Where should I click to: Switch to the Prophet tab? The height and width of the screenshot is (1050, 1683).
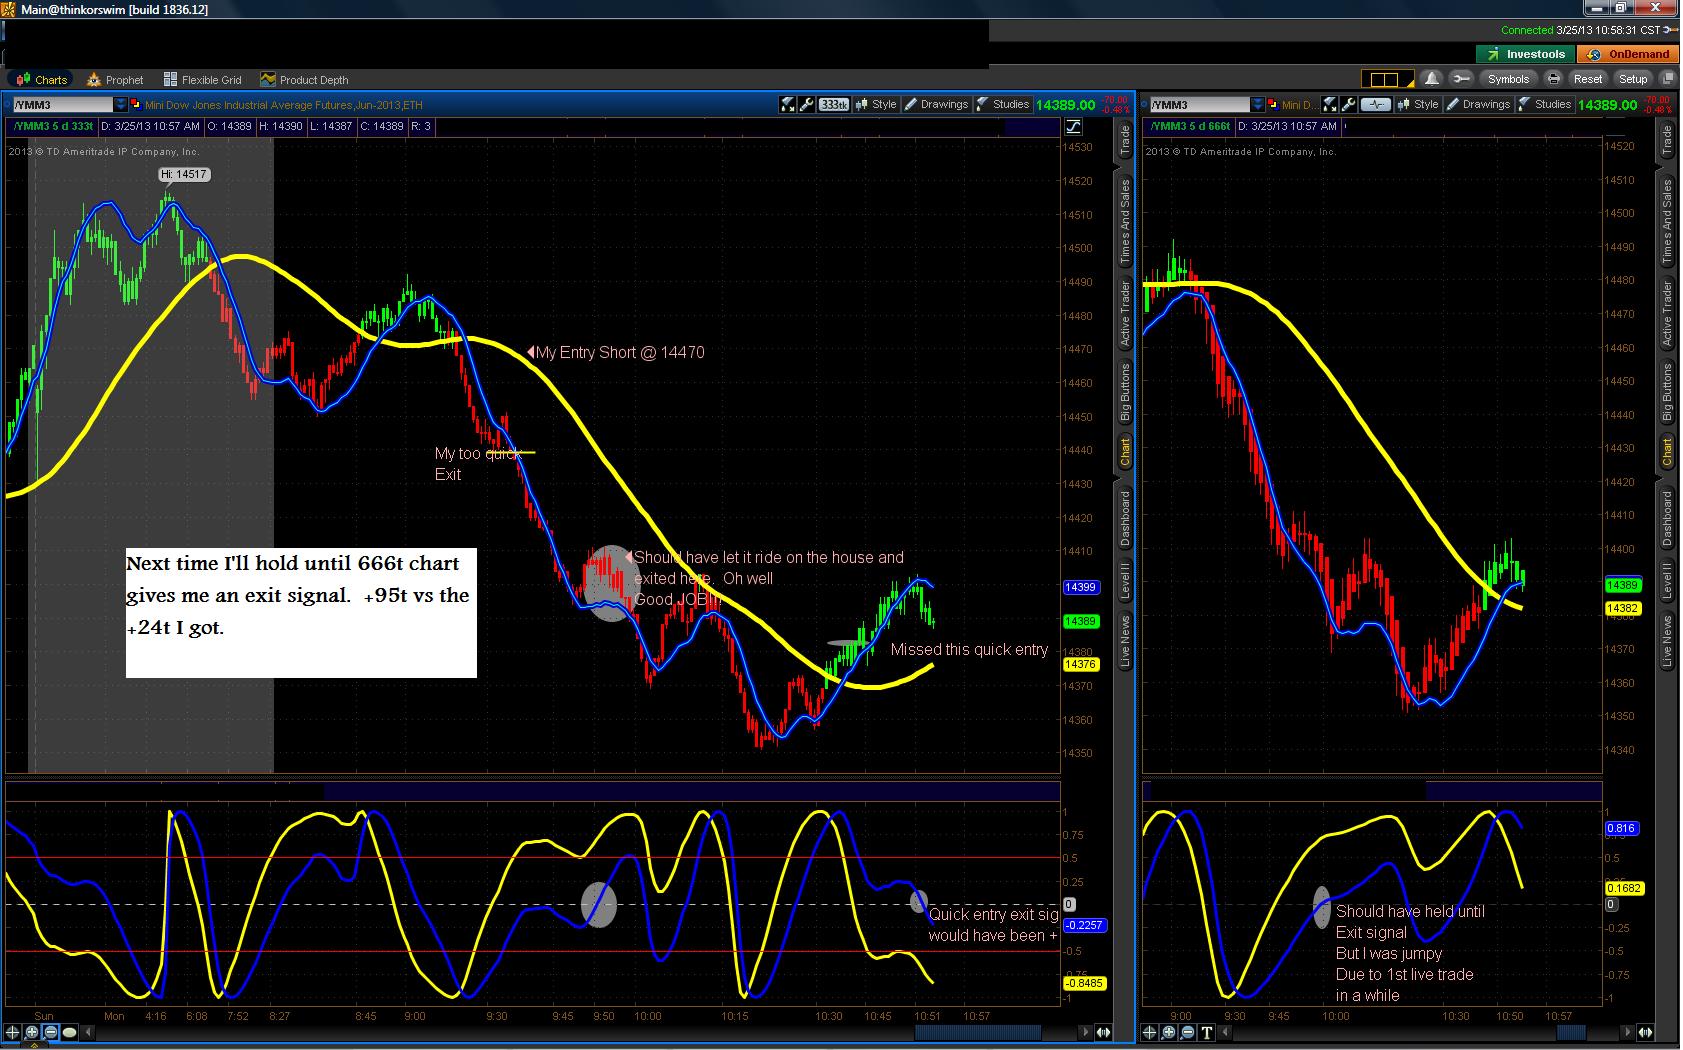[x=116, y=80]
